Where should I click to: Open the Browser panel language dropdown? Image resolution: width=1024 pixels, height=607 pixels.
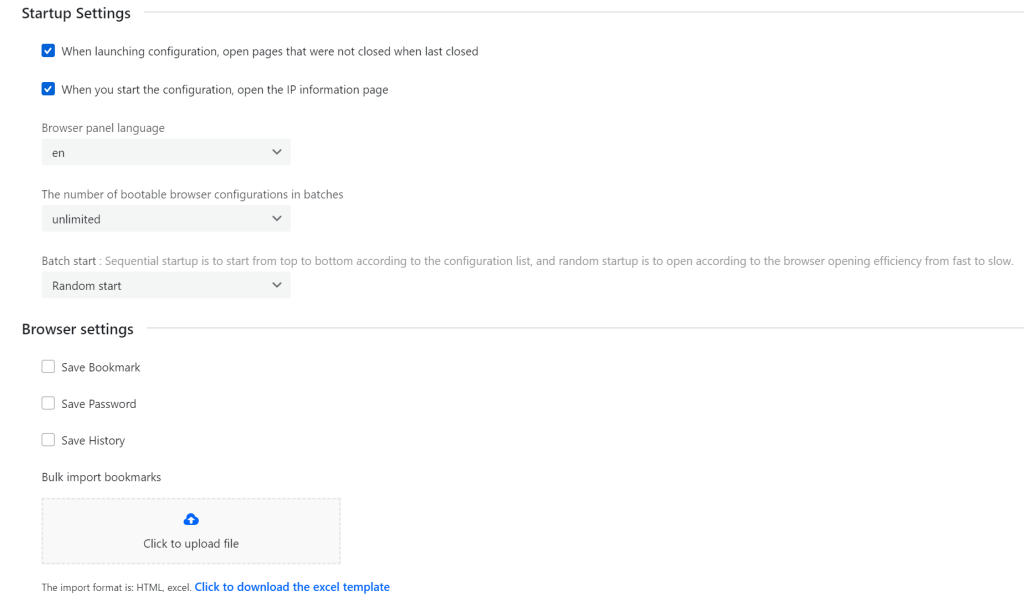click(x=166, y=152)
